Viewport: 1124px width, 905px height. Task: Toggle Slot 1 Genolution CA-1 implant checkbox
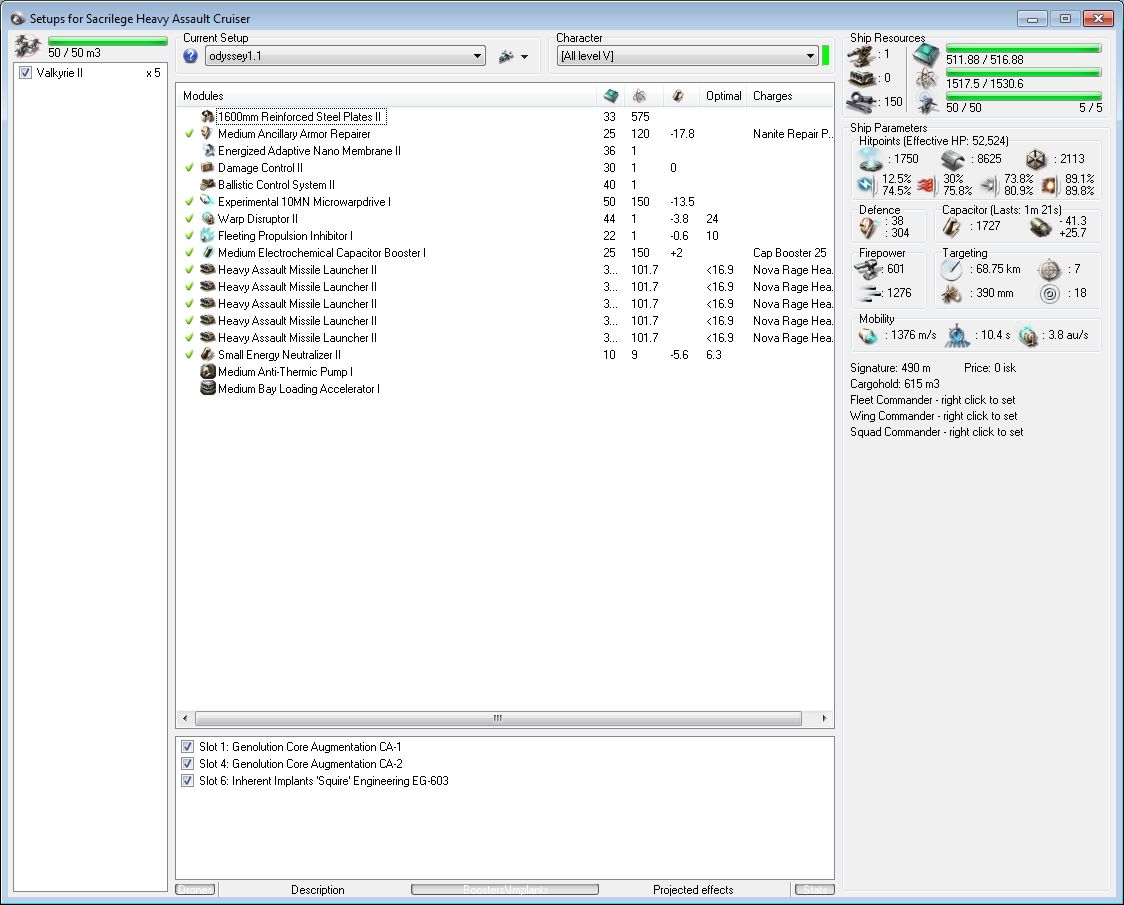click(x=187, y=747)
